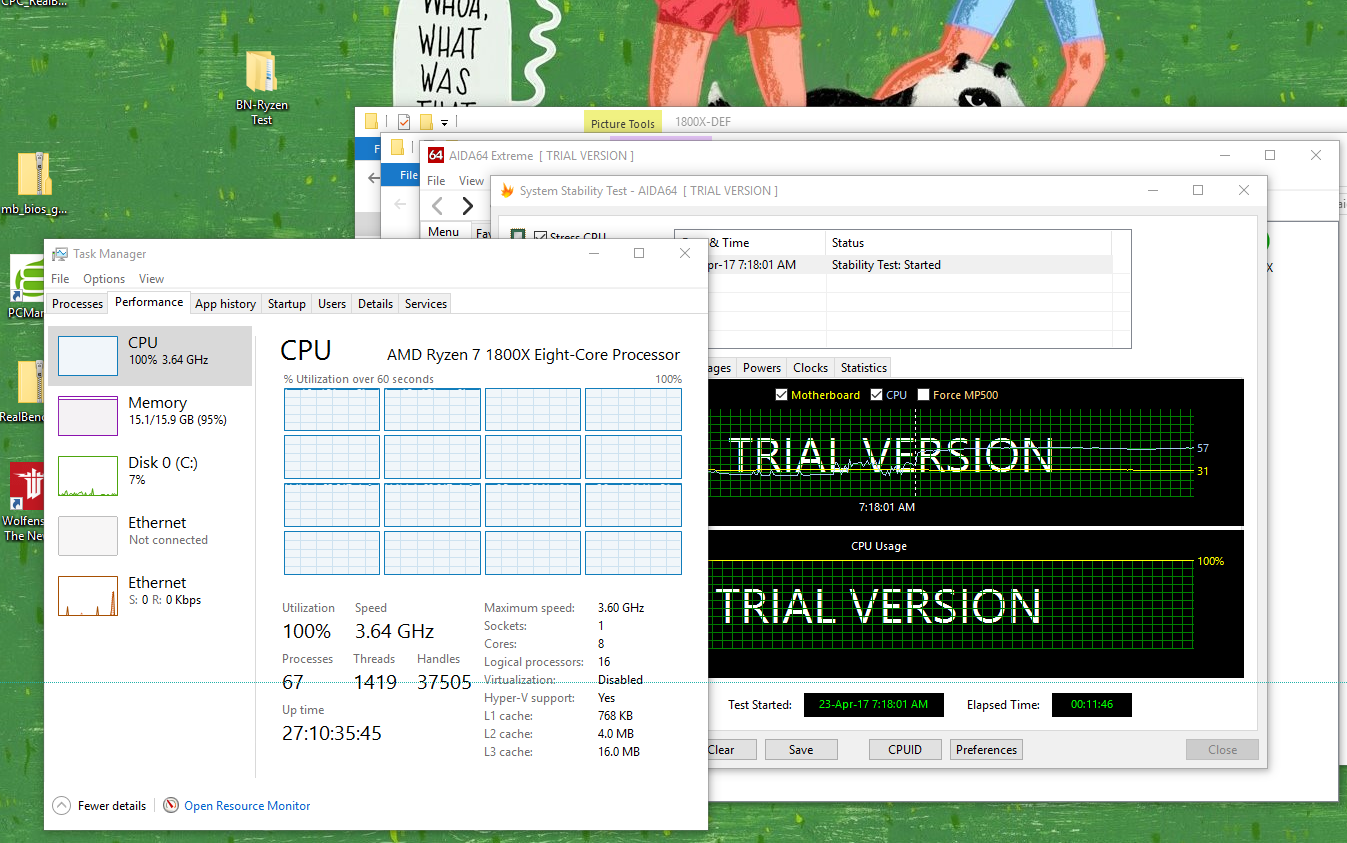Open the View menu in AIDA64 Extreme
The image size is (1347, 843).
[471, 181]
